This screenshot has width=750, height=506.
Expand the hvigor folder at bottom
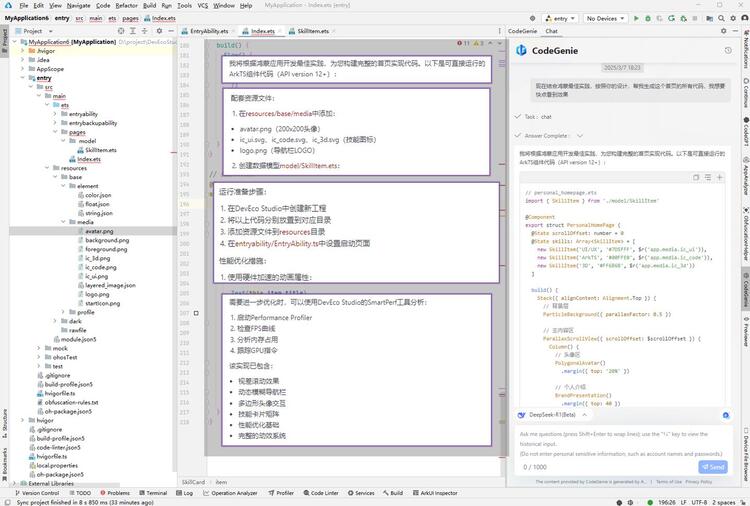[22, 420]
